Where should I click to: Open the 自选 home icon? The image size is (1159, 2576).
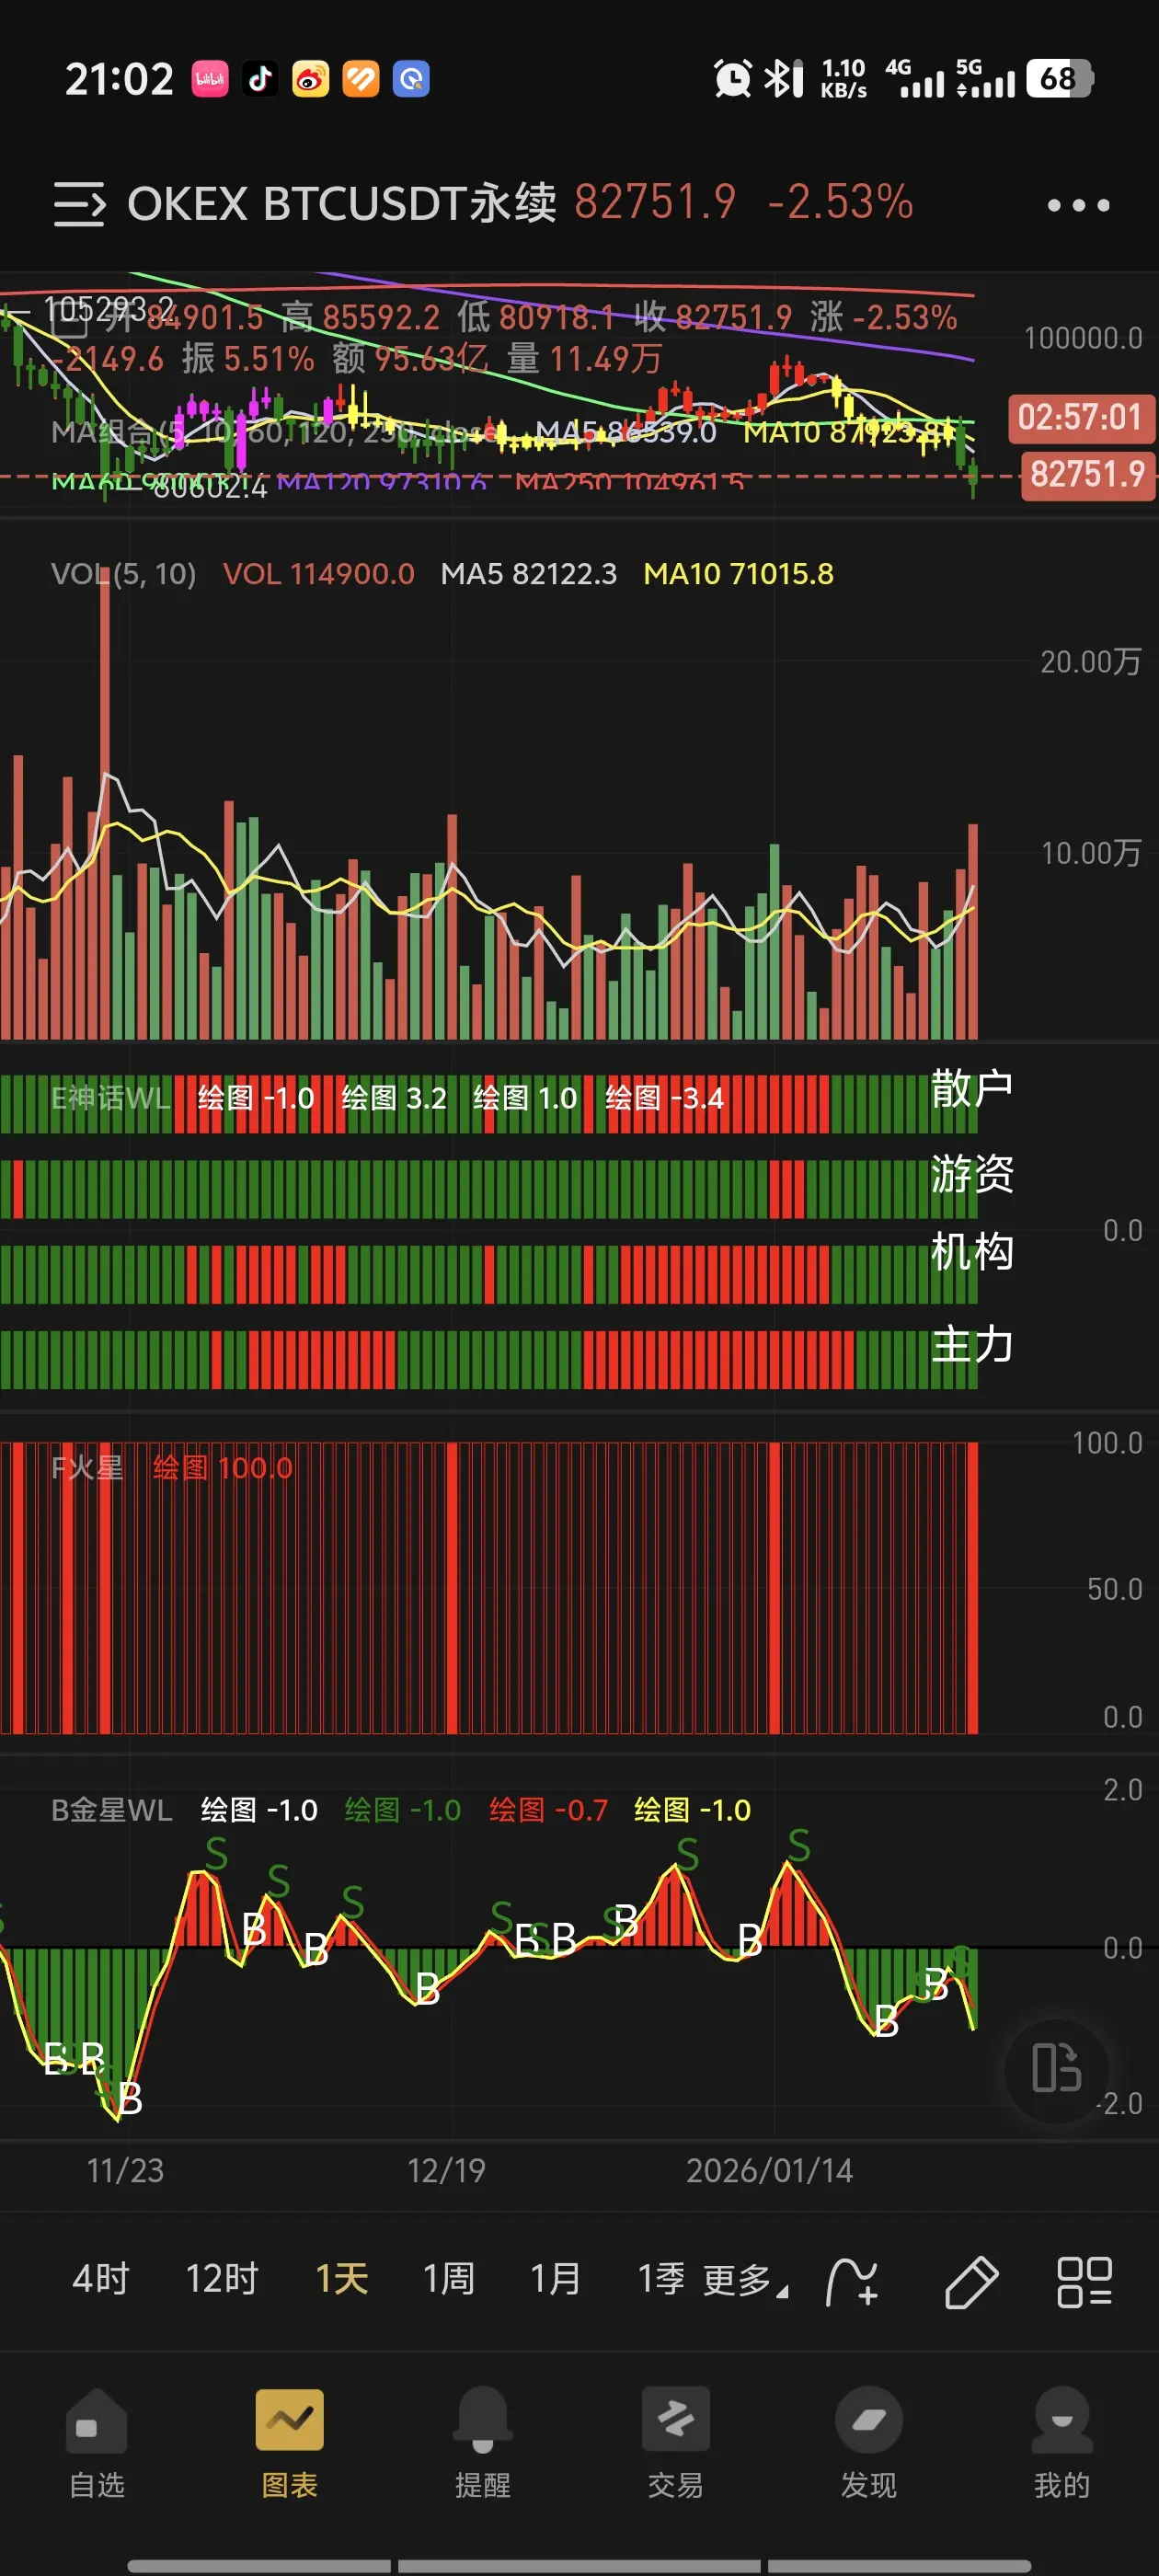(x=96, y=2422)
